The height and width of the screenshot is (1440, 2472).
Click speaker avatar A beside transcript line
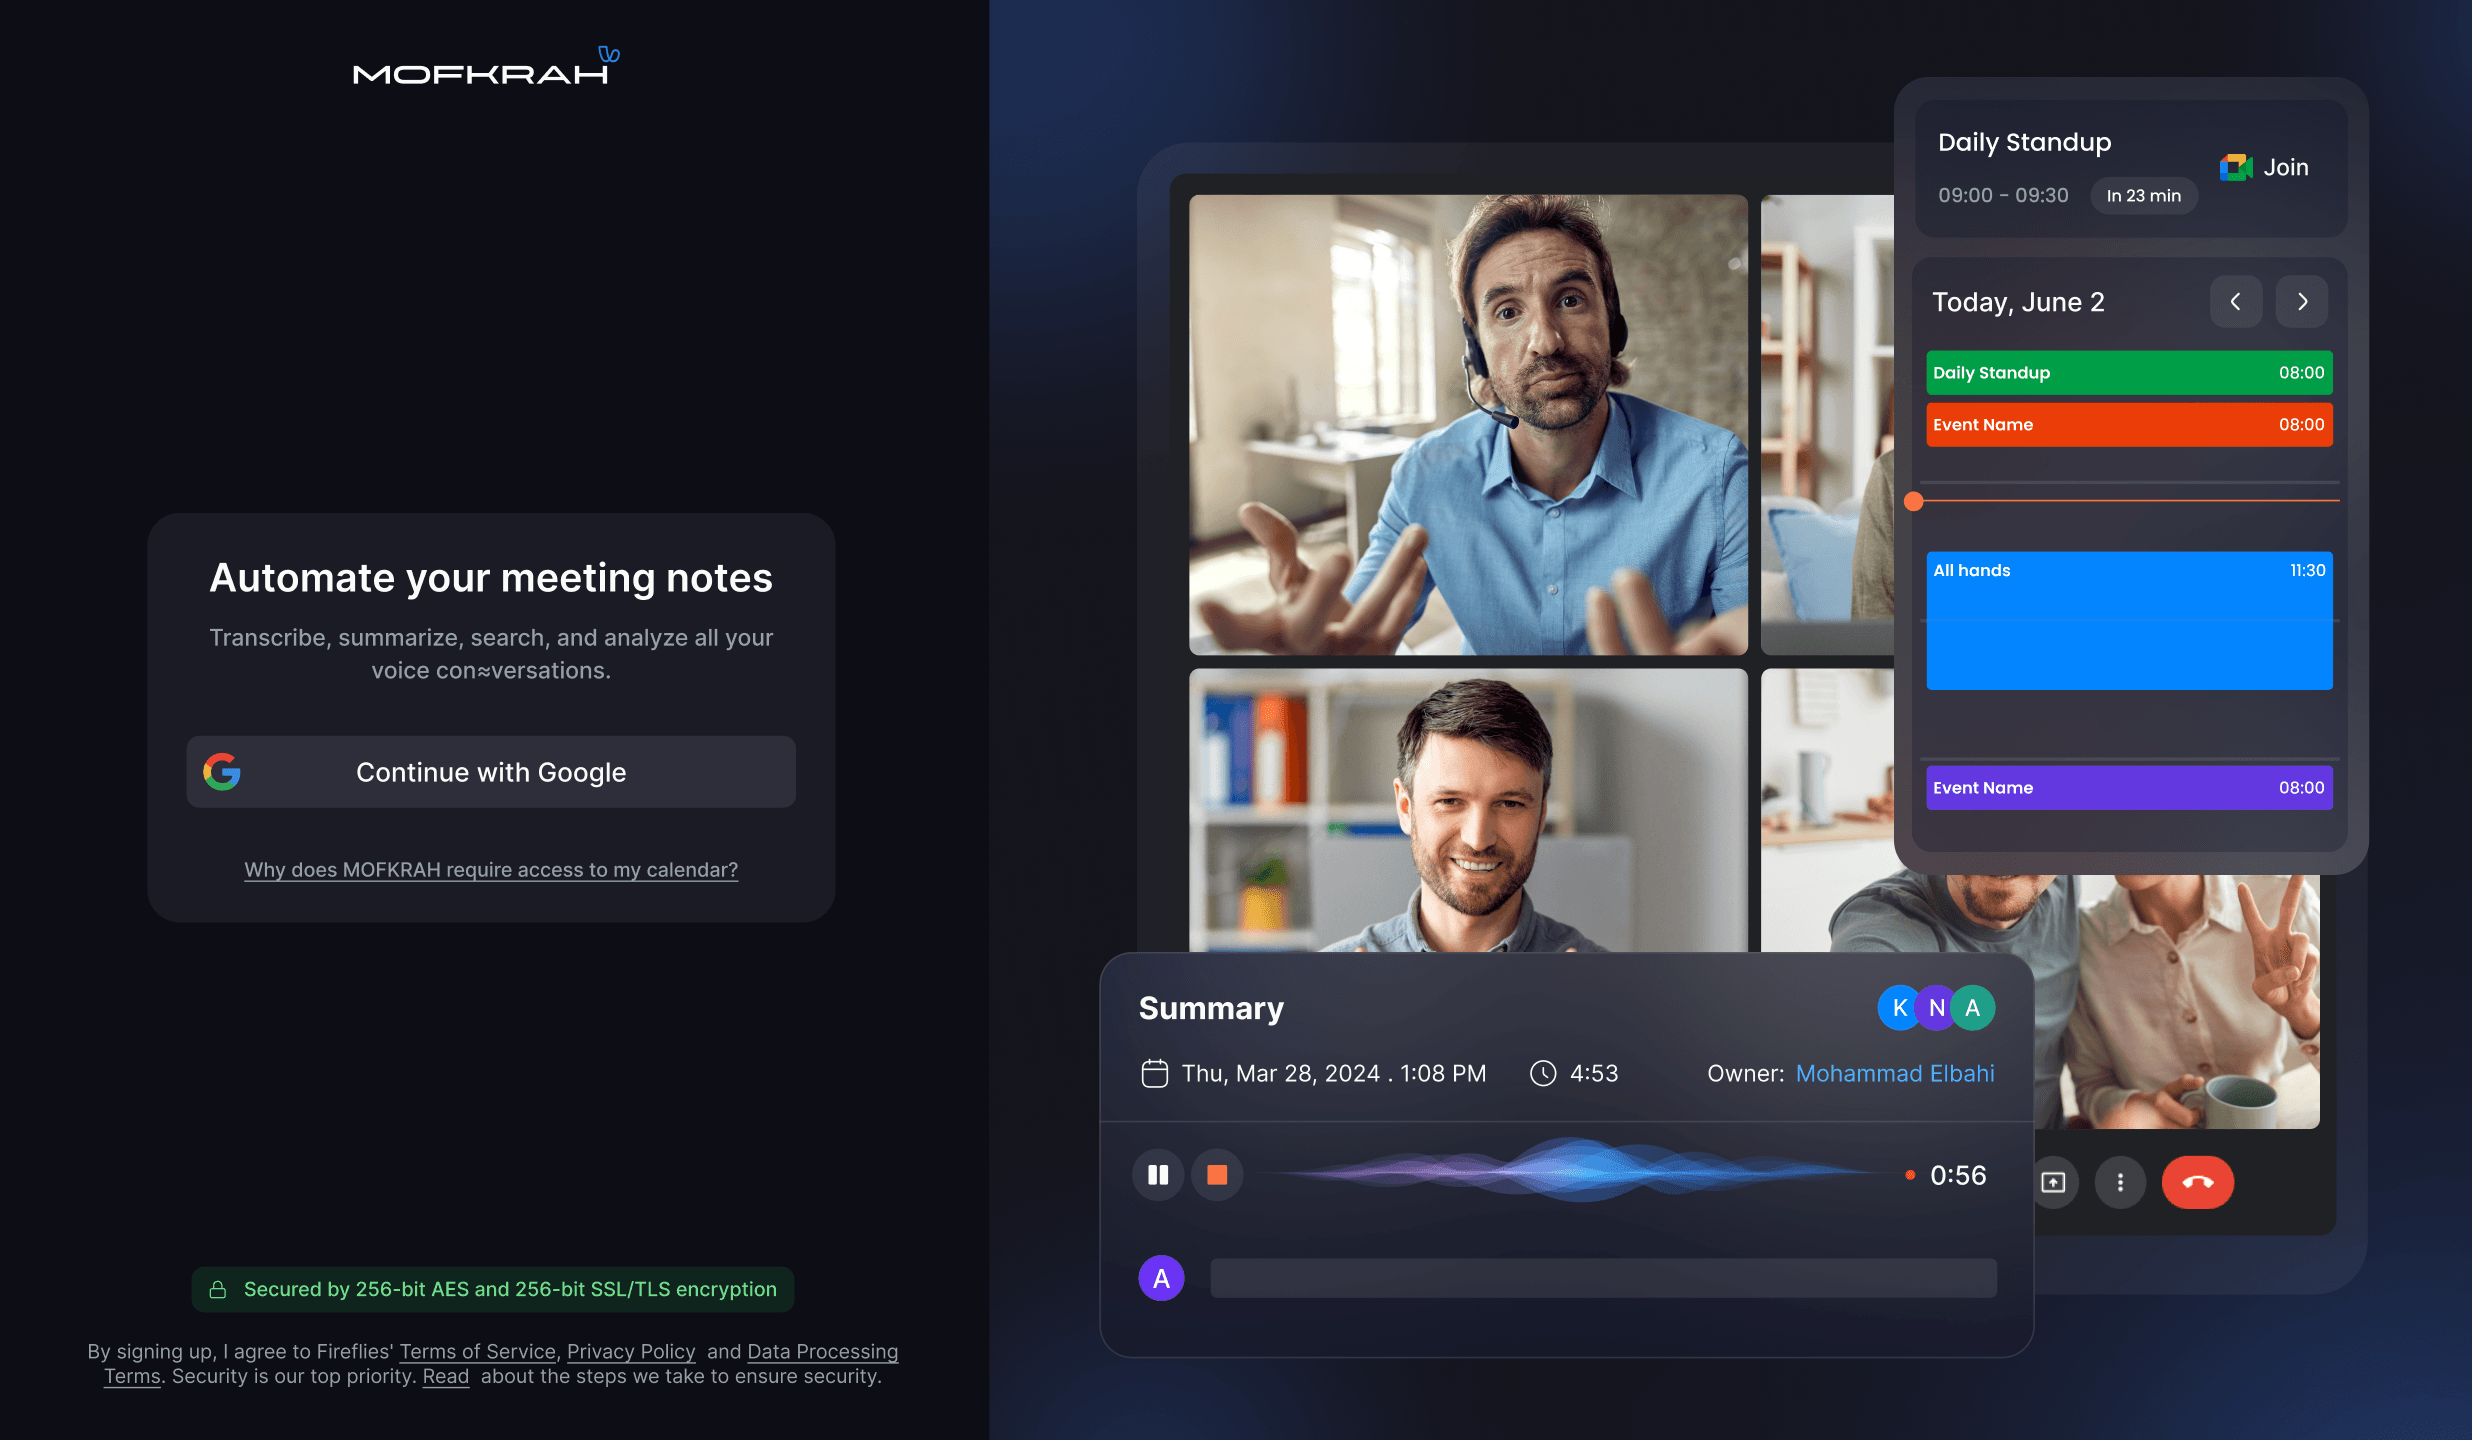pyautogui.click(x=1161, y=1278)
